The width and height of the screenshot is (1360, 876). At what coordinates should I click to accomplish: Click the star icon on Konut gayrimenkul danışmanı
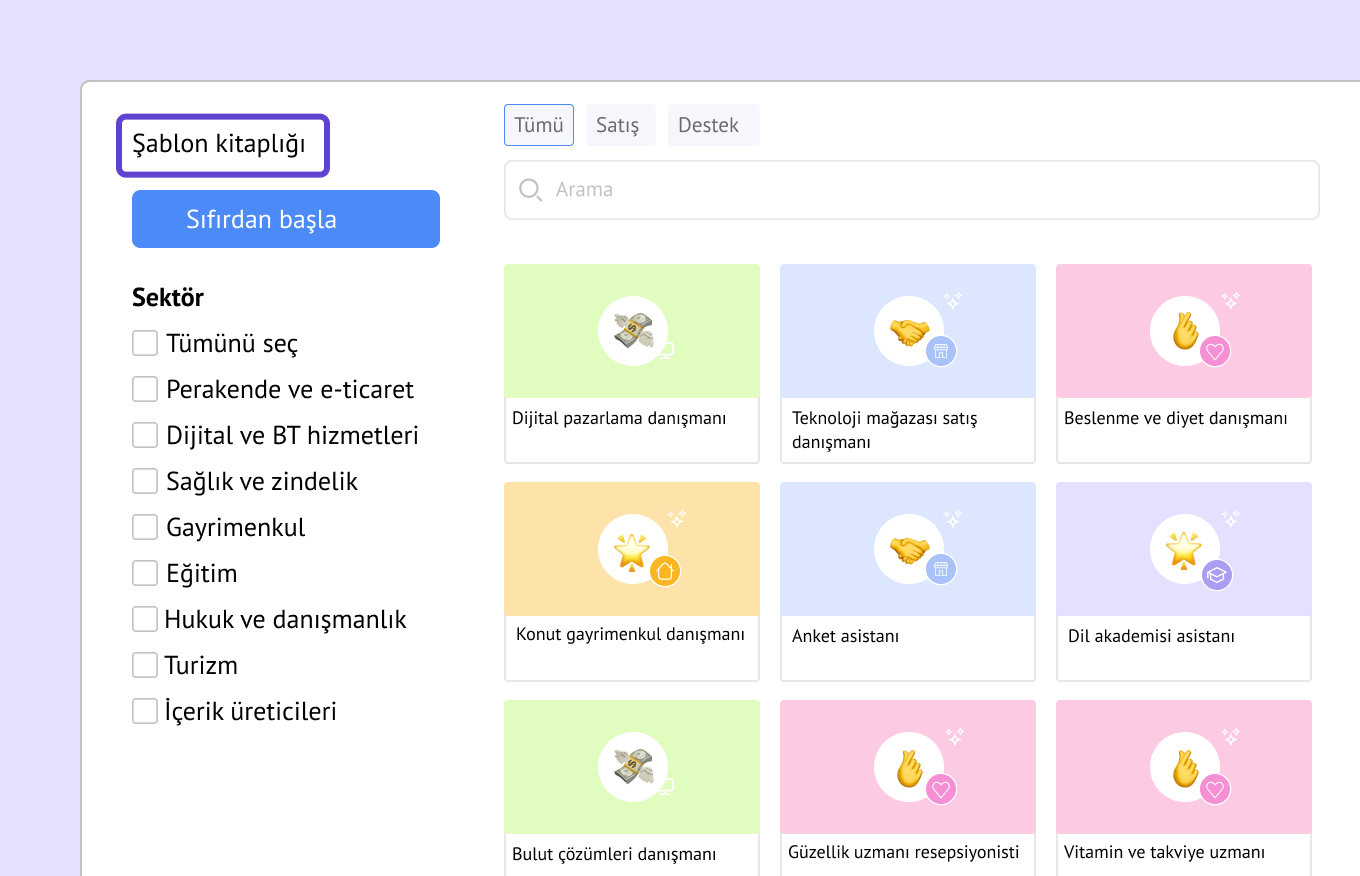point(631,549)
